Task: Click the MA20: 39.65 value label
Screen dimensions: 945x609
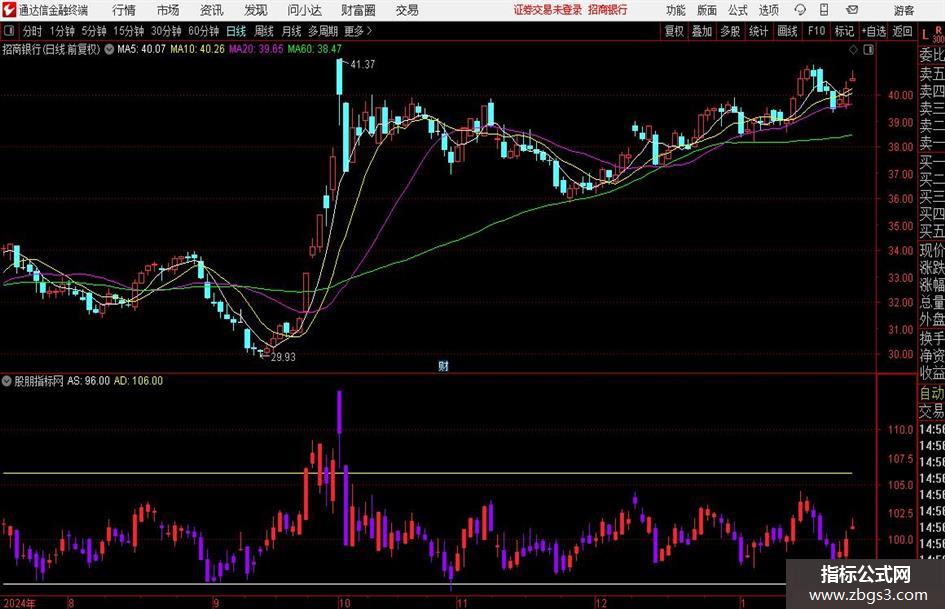Action: click(x=256, y=49)
